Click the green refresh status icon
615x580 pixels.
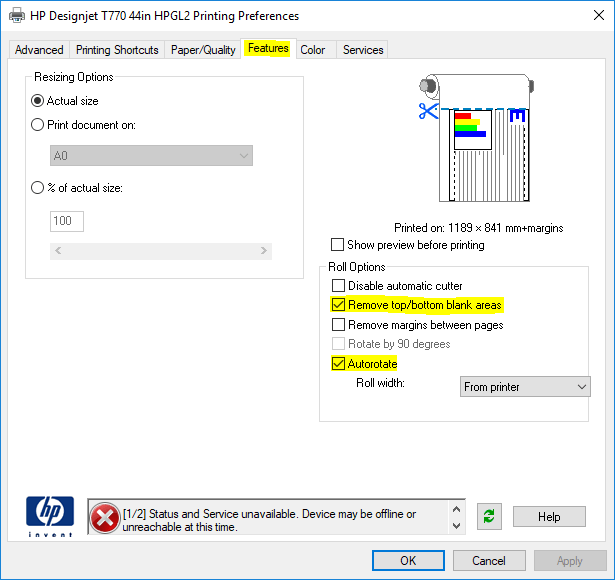tap(489, 516)
